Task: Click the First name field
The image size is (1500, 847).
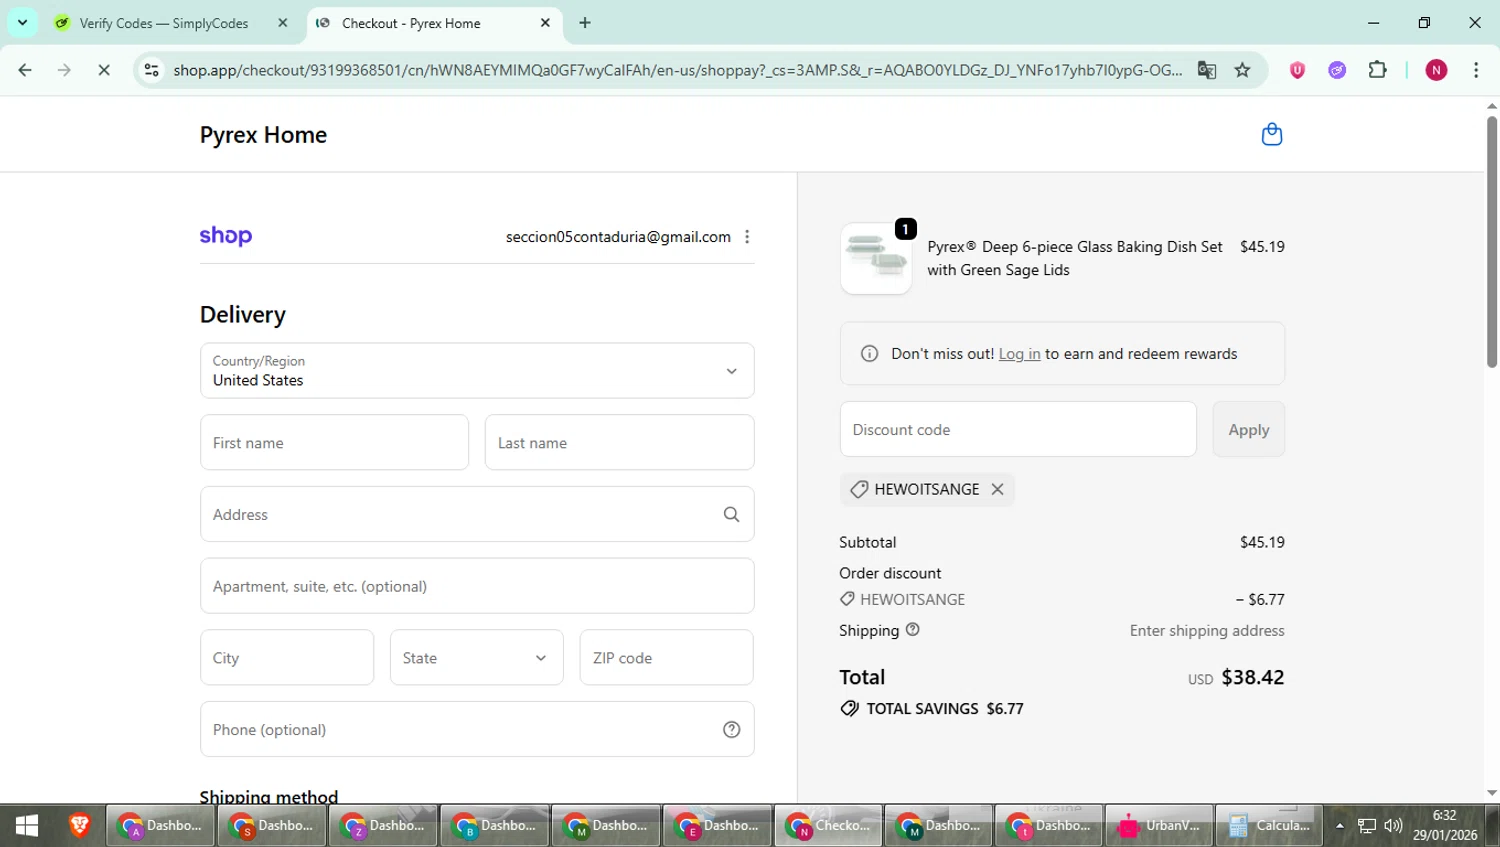Action: click(334, 443)
